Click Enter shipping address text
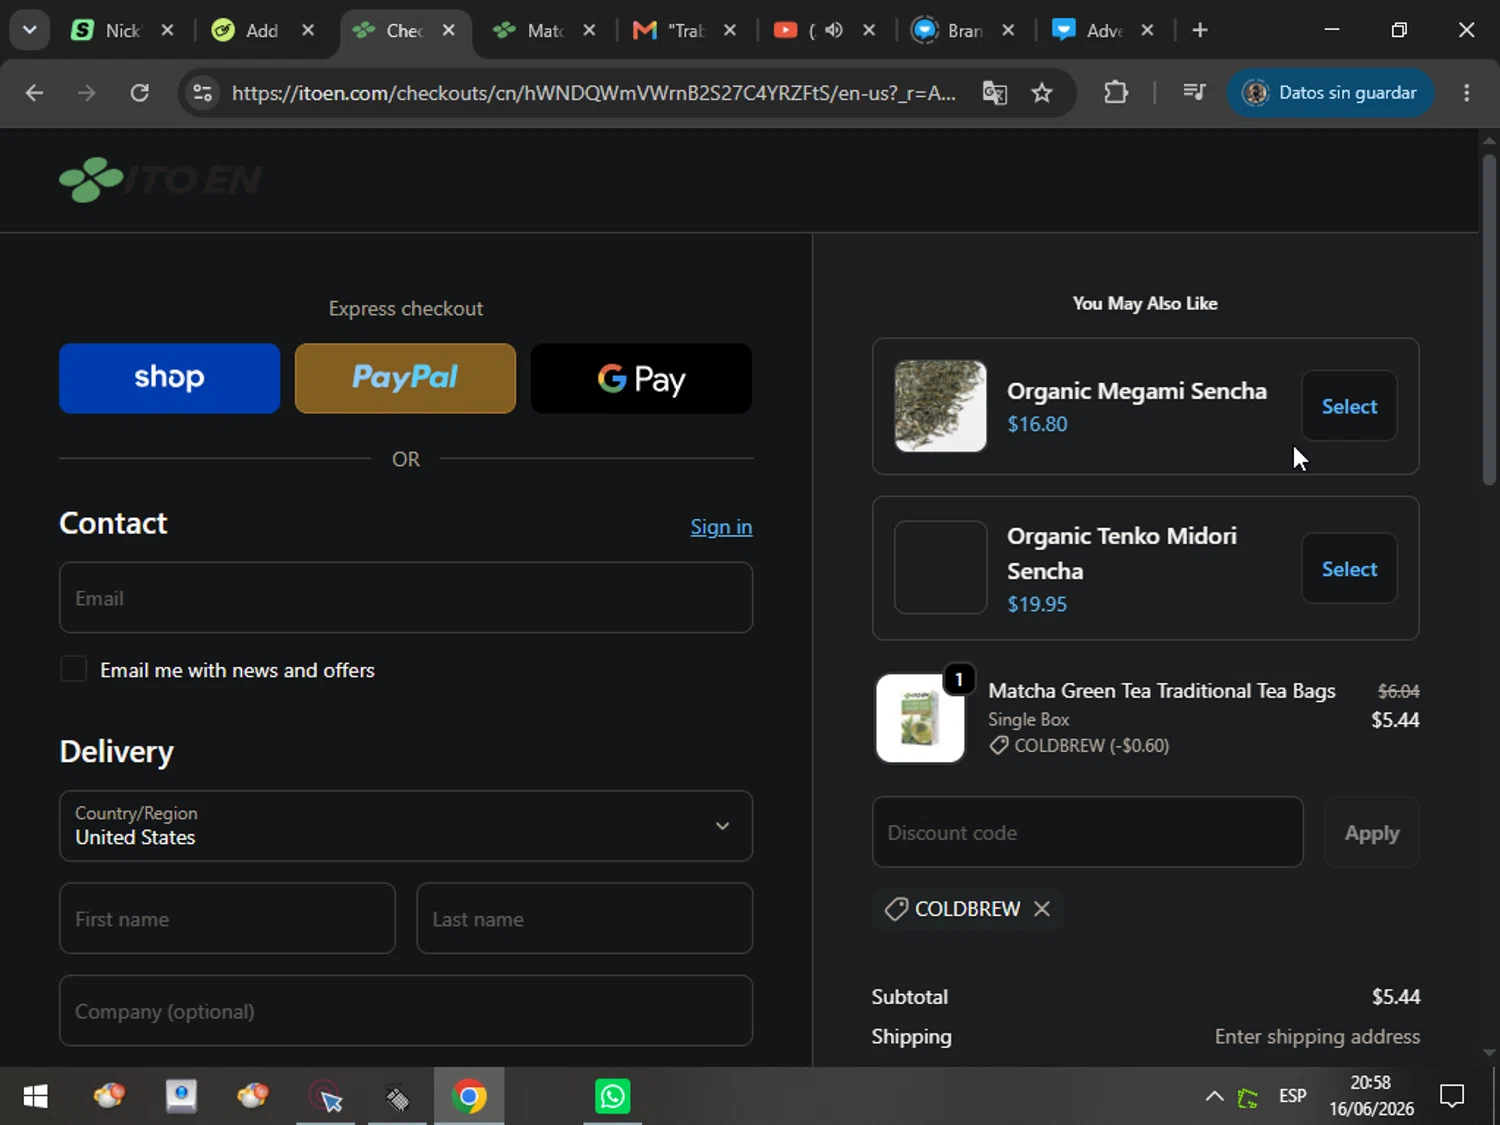 pyautogui.click(x=1317, y=1036)
